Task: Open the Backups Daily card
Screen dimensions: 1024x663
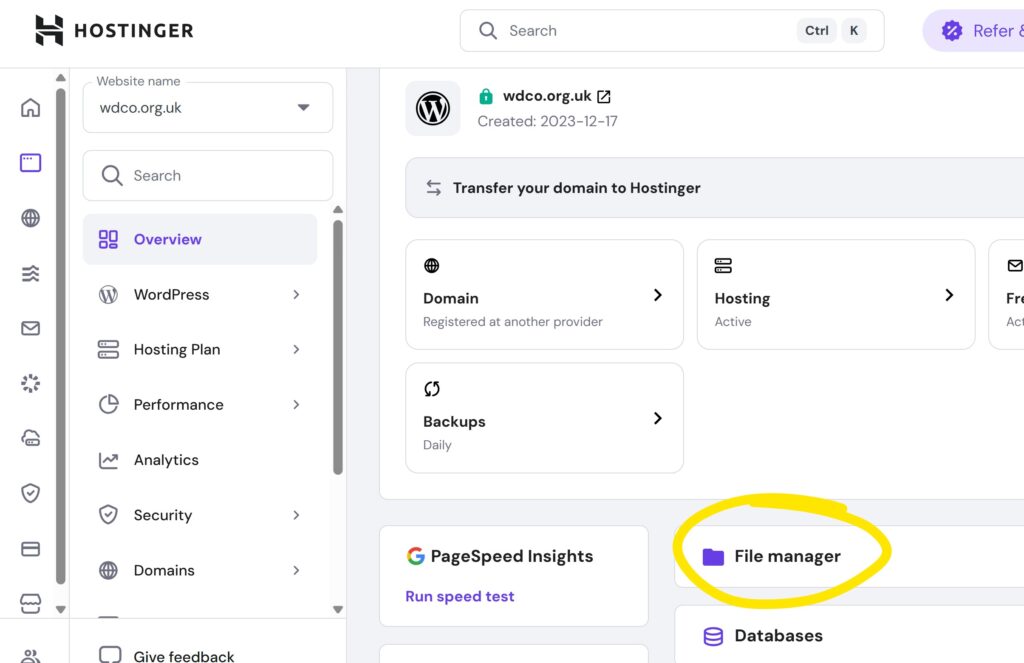Action: [544, 418]
